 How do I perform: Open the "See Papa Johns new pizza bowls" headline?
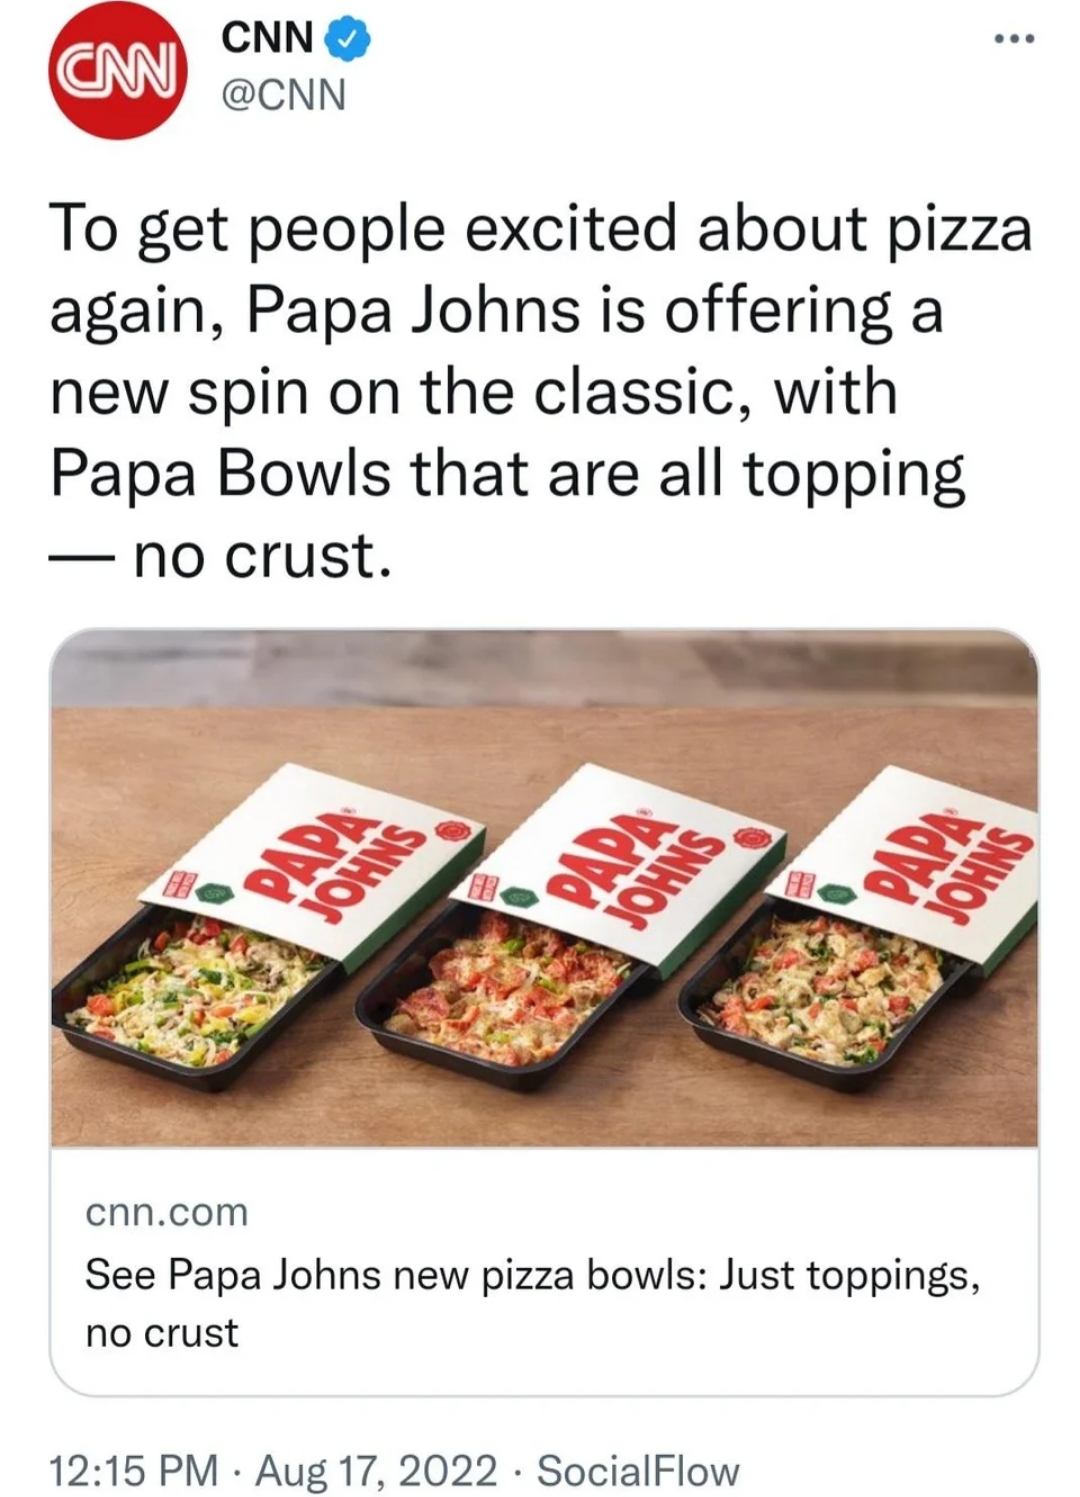(532, 1275)
